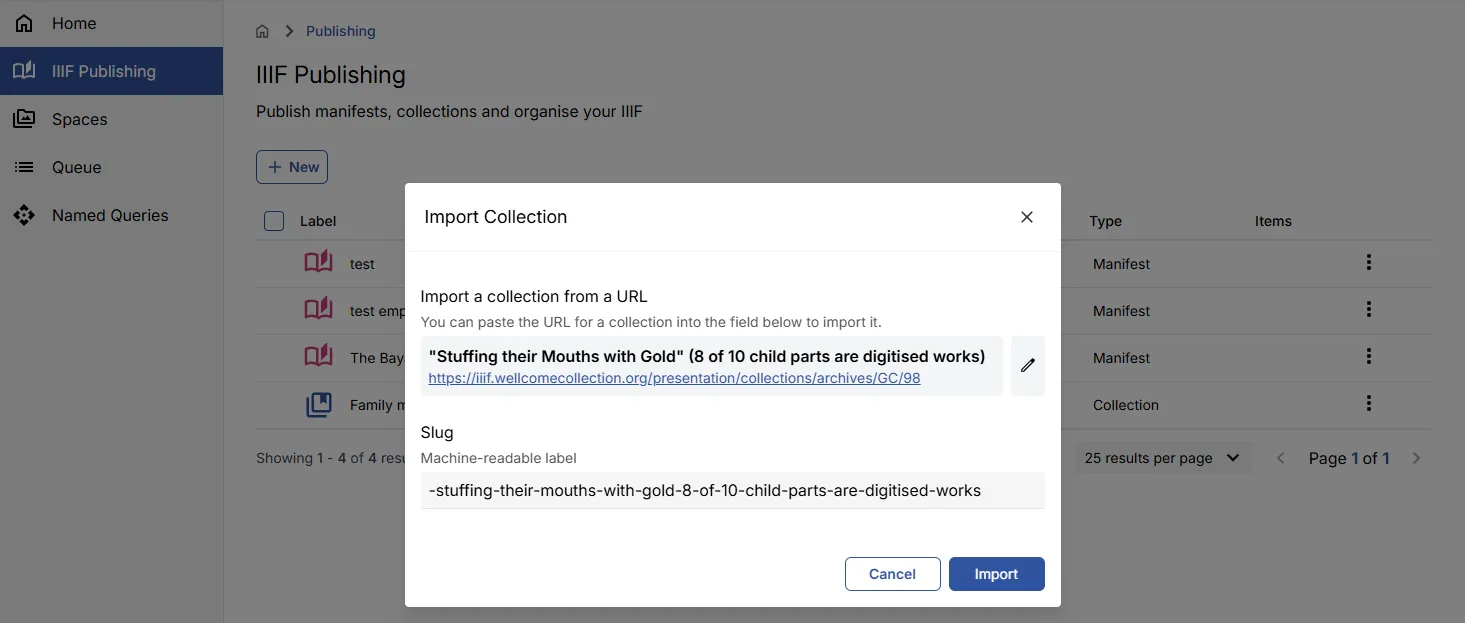Open the Queue sidebar icon
This screenshot has height=623, width=1465.
24,167
